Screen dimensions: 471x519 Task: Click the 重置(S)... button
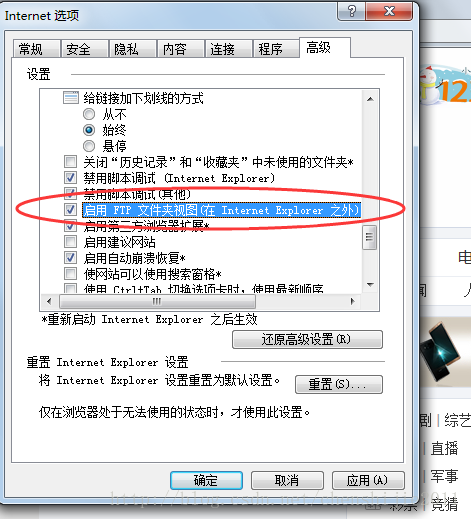339,384
